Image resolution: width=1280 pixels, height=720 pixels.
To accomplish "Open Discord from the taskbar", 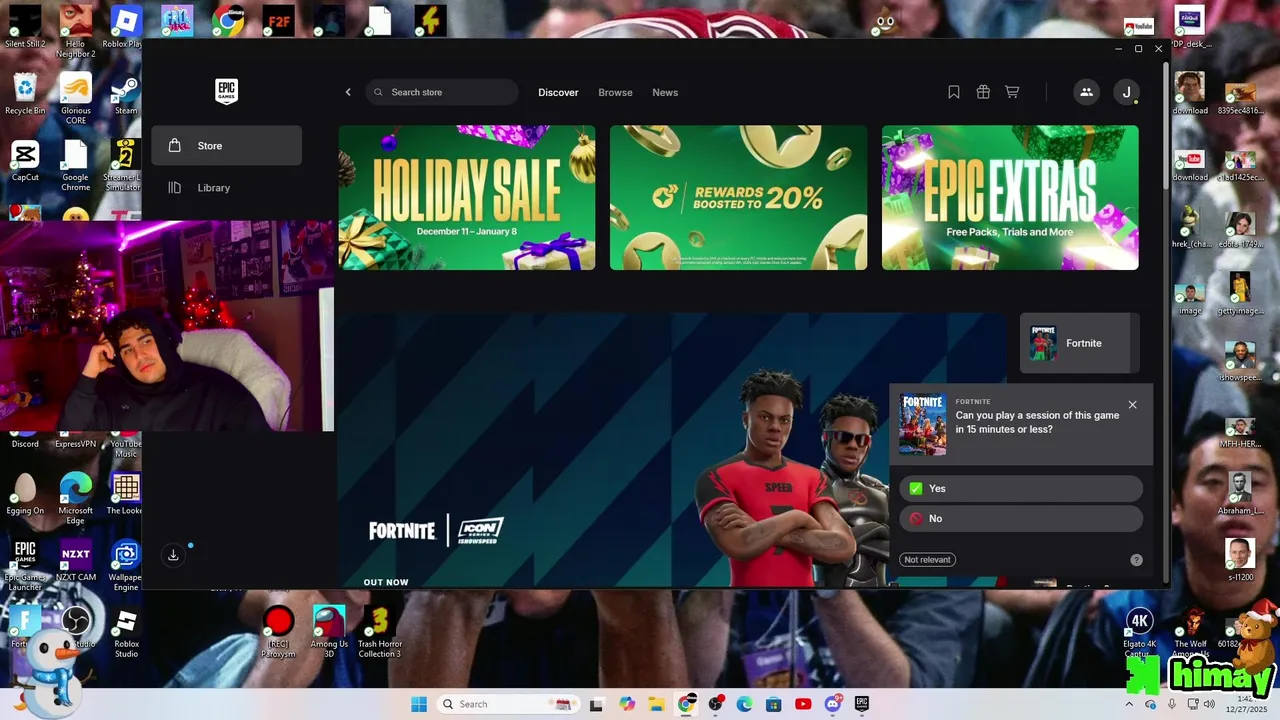I will (833, 704).
